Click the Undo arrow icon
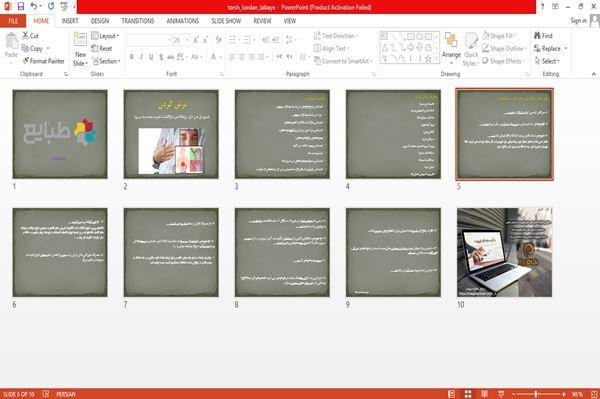Image resolution: width=600 pixels, height=399 pixels. 34,6
